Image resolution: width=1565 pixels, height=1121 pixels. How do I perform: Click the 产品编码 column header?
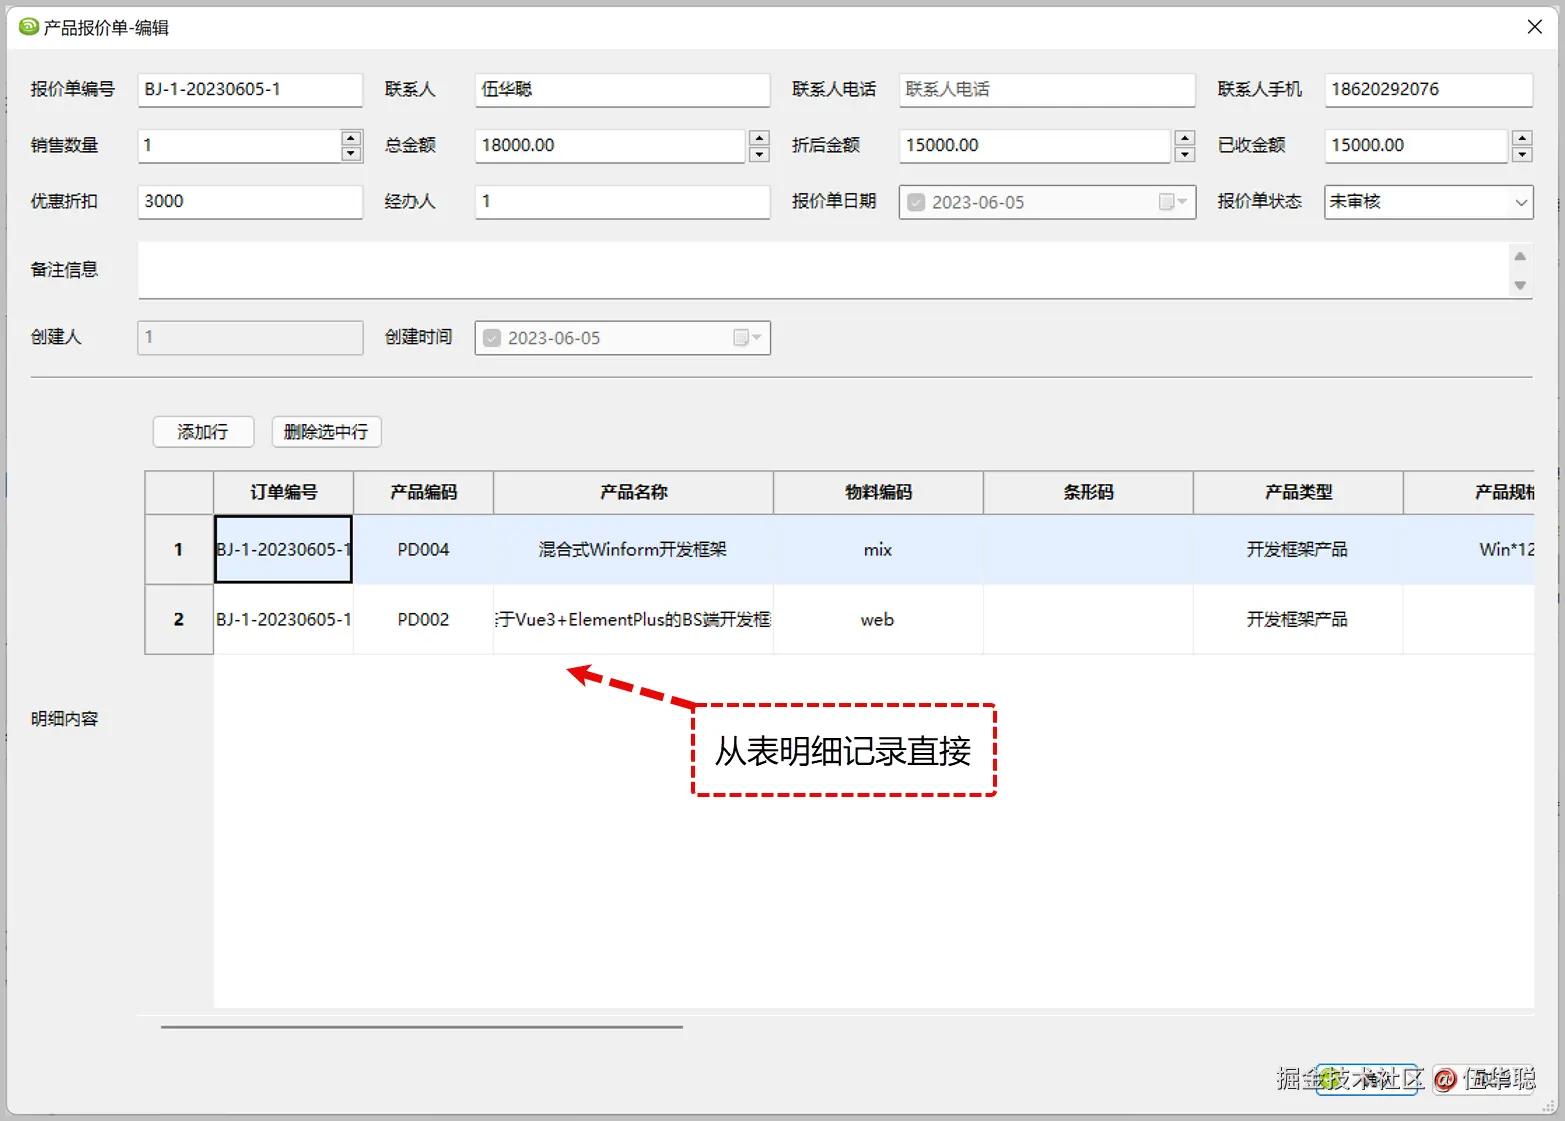pos(423,492)
